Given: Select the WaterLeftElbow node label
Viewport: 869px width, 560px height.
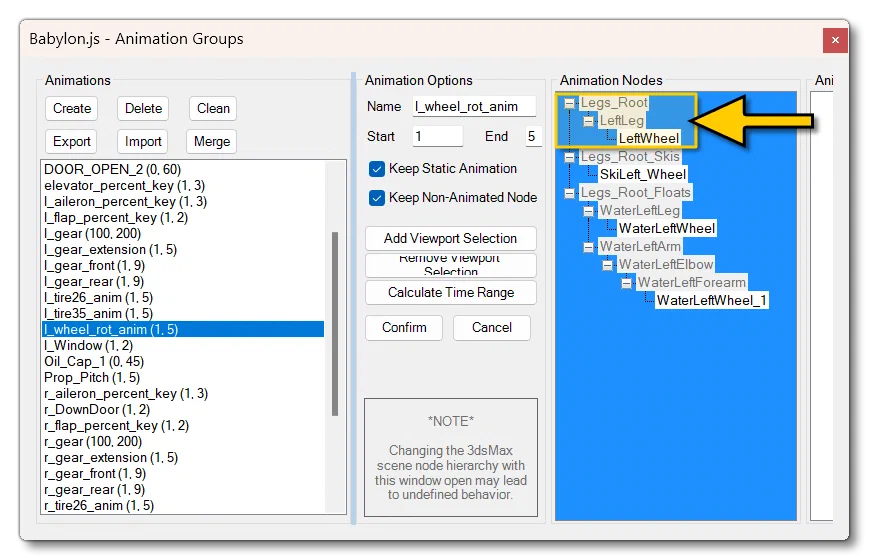Looking at the screenshot, I should 666,264.
